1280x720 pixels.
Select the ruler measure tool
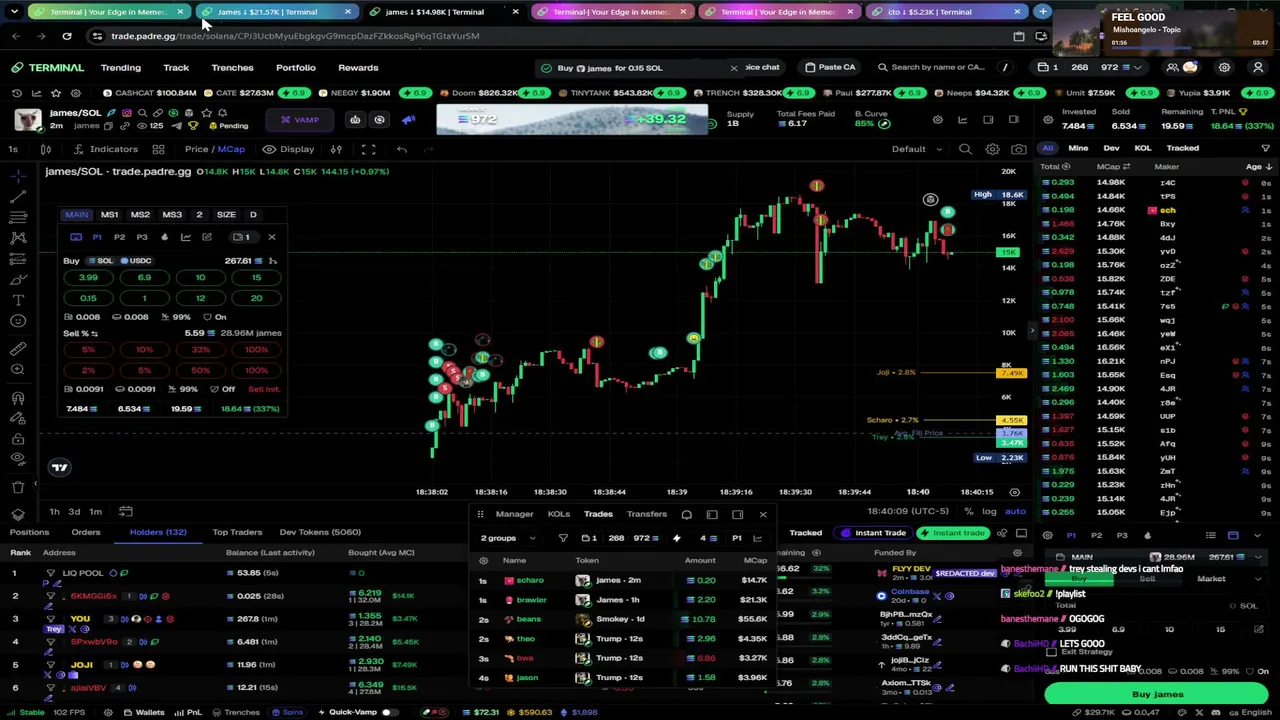pos(18,349)
